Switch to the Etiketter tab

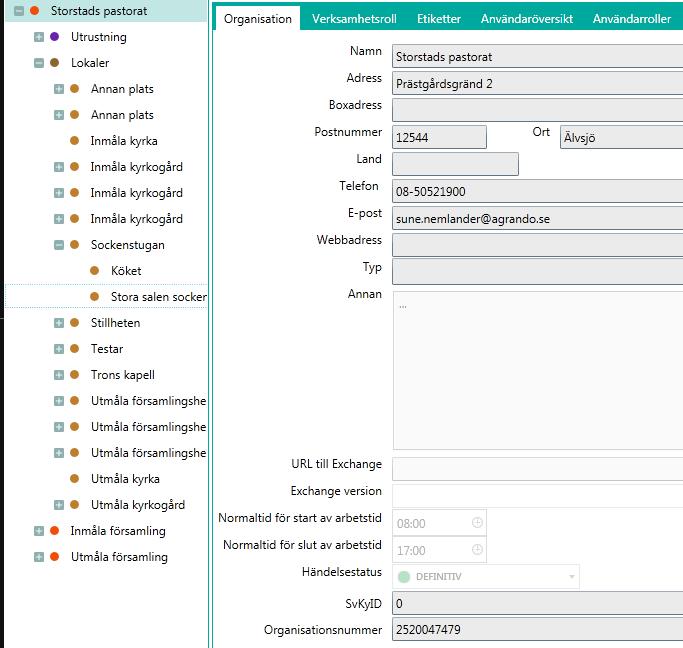[439, 19]
